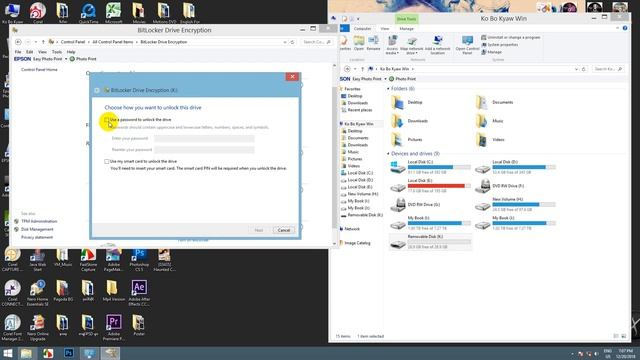Close the BitLocker wizard with red X

(292, 77)
